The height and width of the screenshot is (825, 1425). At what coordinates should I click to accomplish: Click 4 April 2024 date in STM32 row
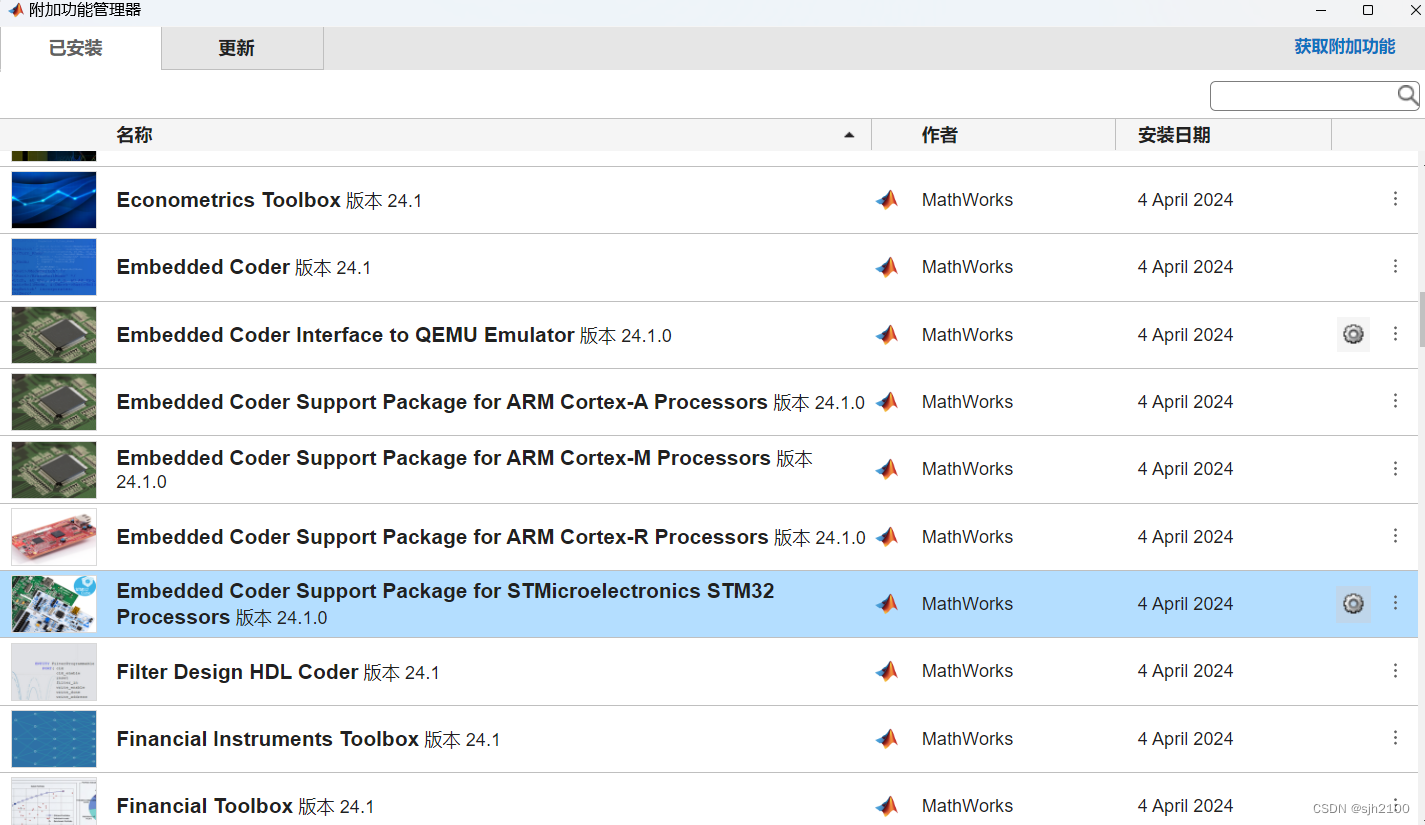tap(1185, 604)
